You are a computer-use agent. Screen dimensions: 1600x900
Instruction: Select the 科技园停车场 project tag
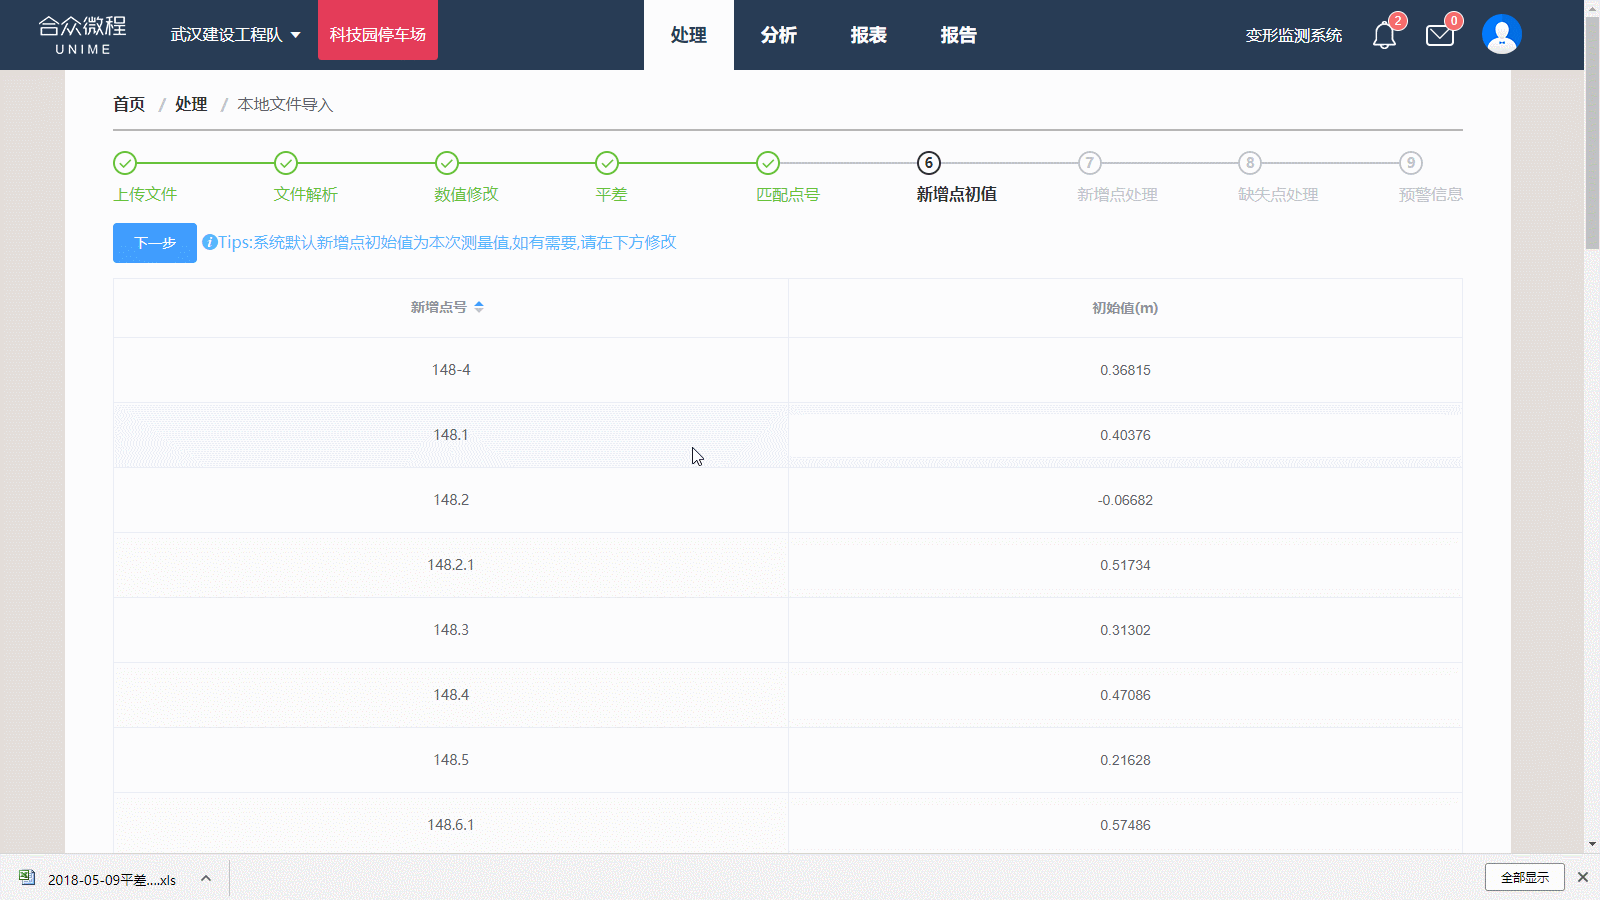pyautogui.click(x=378, y=35)
